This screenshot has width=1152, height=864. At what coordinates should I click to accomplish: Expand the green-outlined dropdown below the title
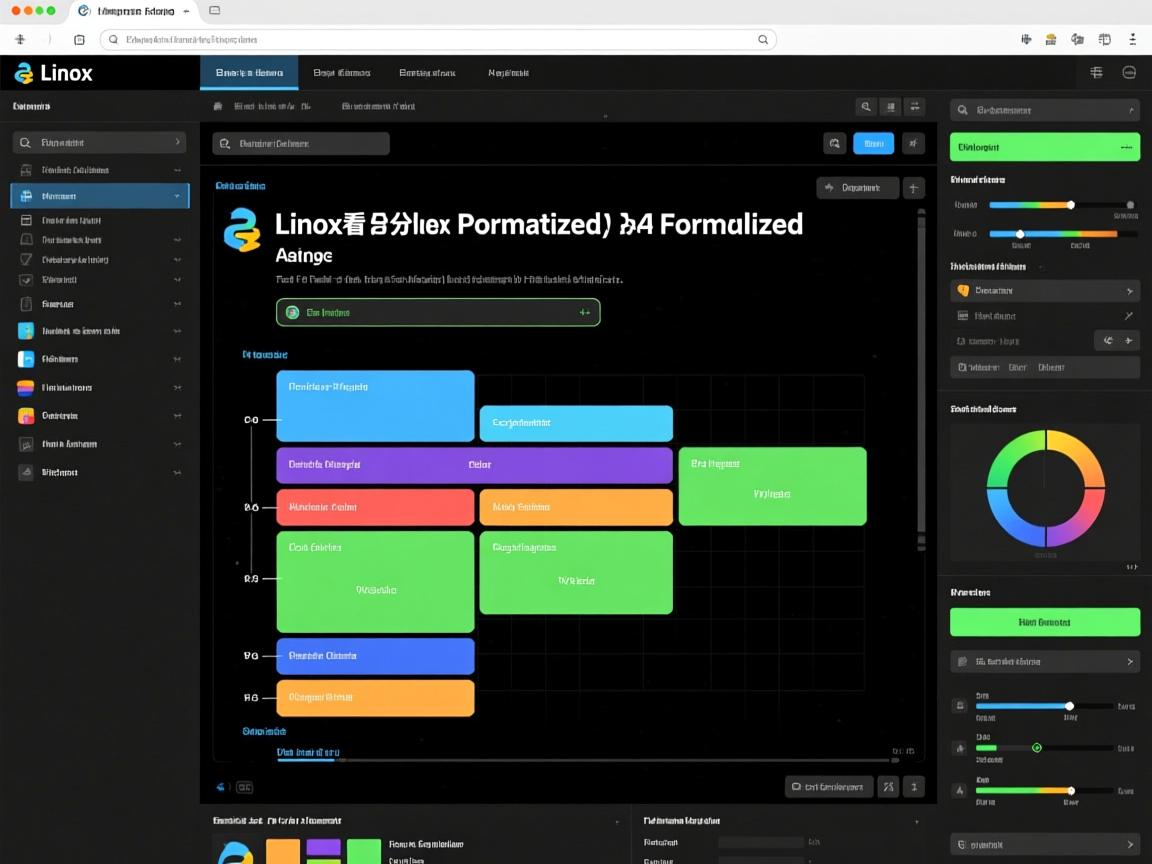585,313
